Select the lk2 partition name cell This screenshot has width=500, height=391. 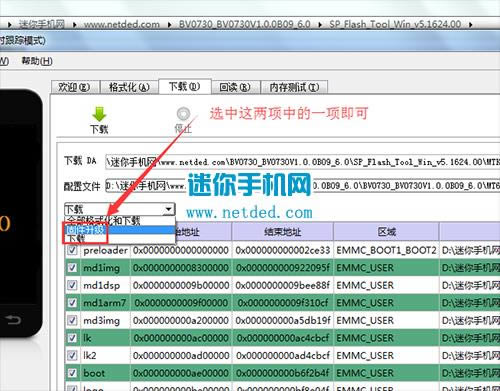click(105, 355)
